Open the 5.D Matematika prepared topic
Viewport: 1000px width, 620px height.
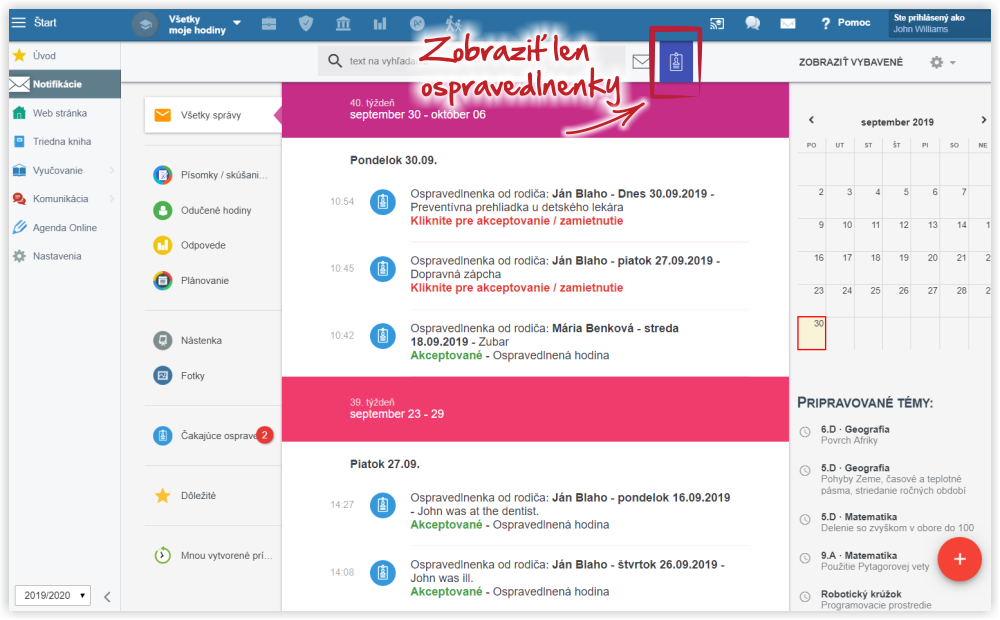pyautogui.click(x=897, y=522)
